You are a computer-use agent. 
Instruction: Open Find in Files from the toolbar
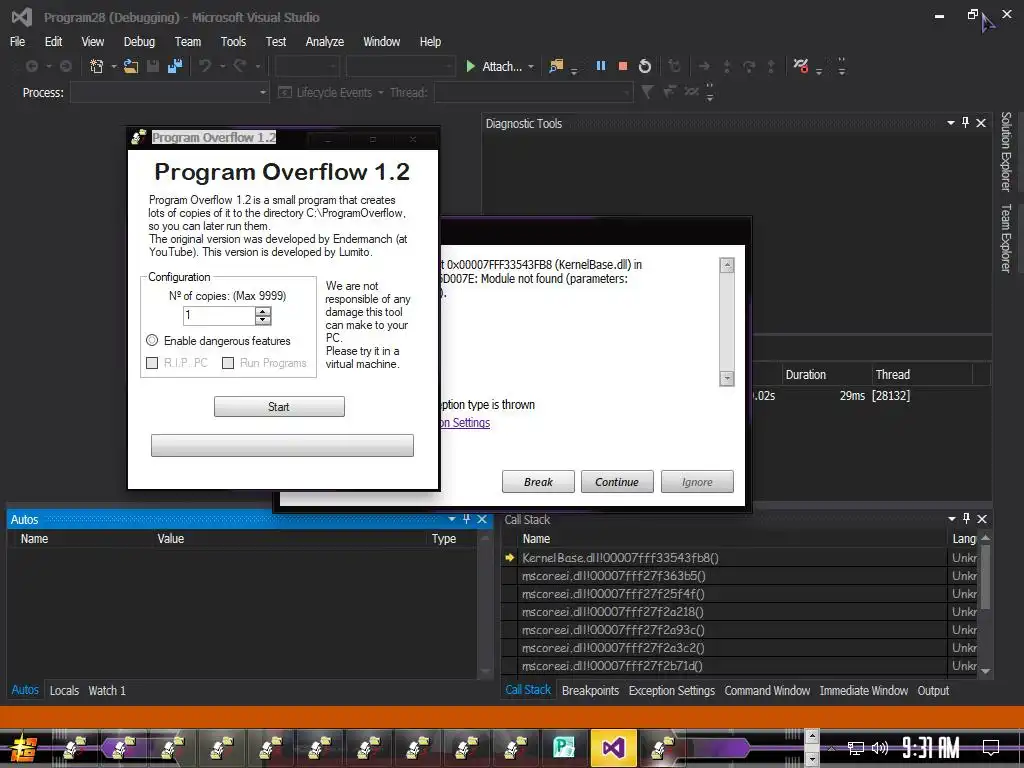coord(556,66)
